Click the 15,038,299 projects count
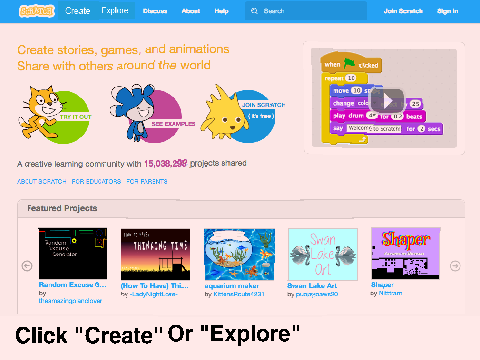 [165, 164]
